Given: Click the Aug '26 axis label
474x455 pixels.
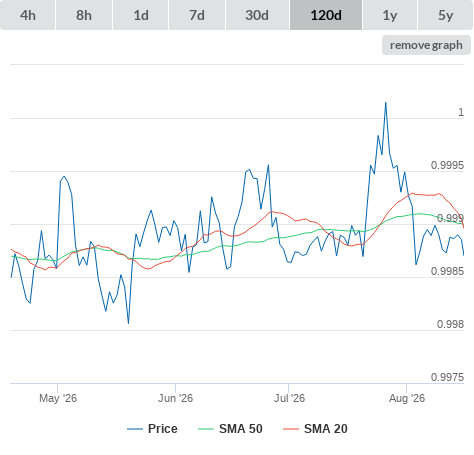Looking at the screenshot, I should [407, 398].
